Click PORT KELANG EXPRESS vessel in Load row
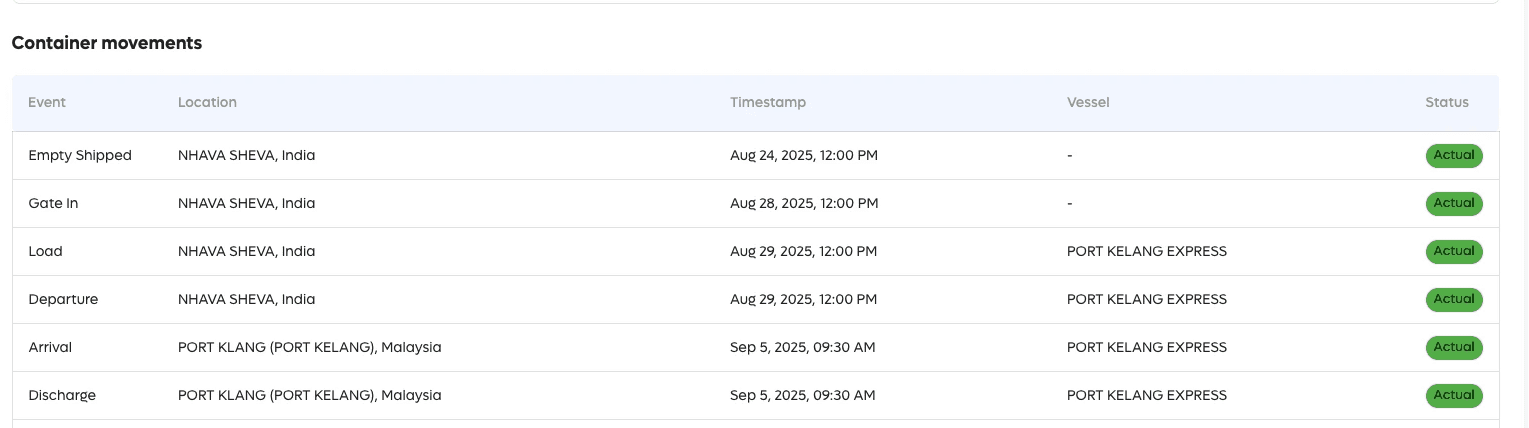The image size is (1529, 428). 1146,252
